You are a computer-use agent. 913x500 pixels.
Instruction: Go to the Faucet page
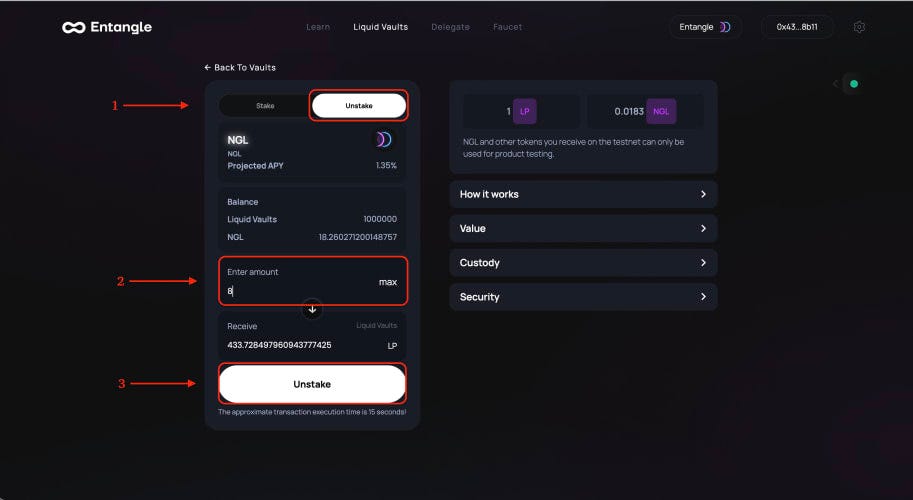pyautogui.click(x=507, y=27)
